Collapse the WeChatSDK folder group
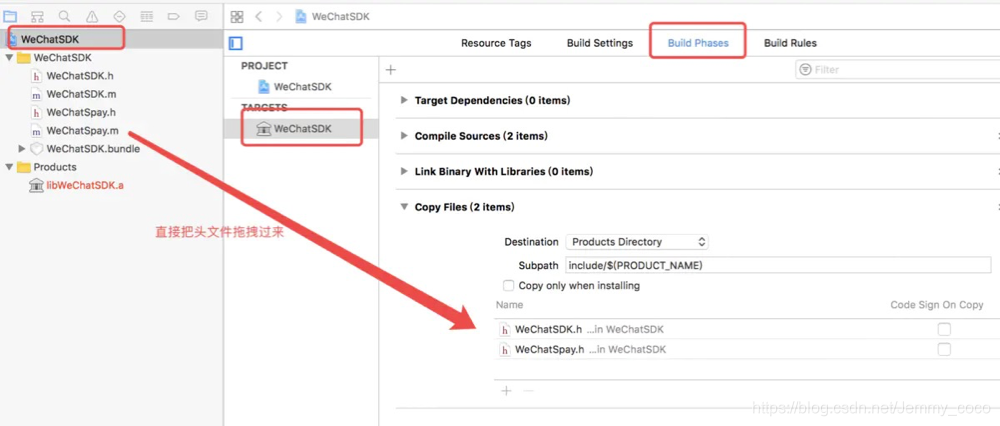 (x=9, y=57)
